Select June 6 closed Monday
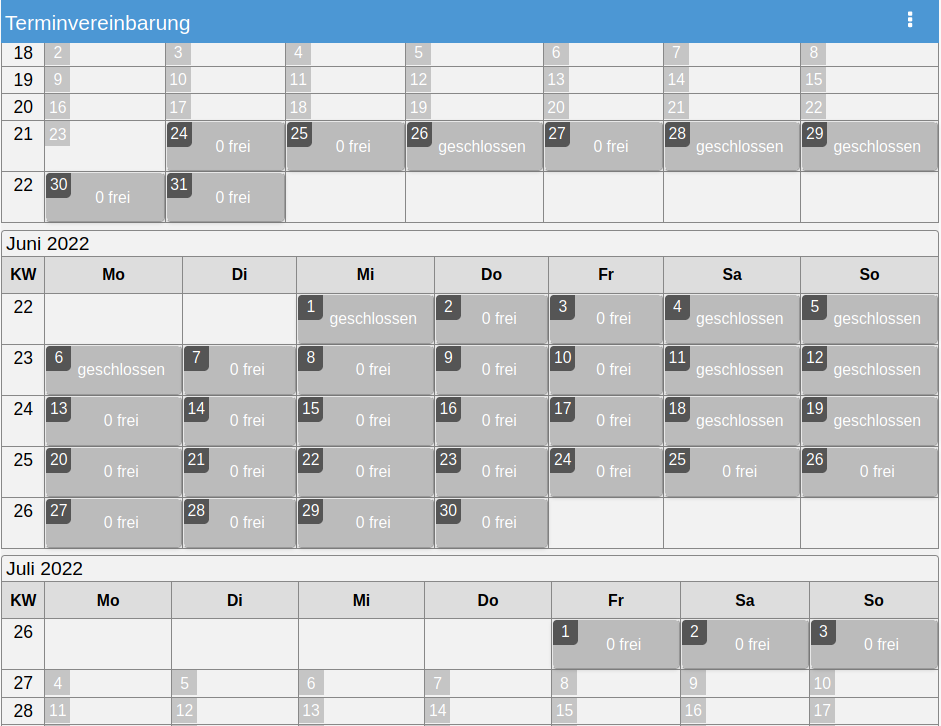Screen dimensions: 941x726 click(x=113, y=370)
